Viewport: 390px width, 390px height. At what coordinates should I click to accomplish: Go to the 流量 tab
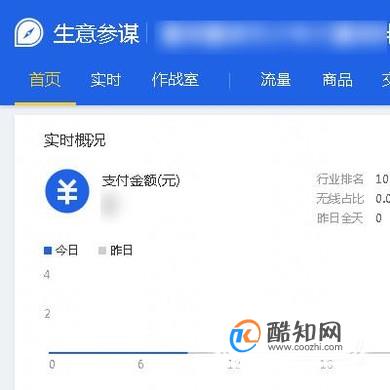coord(276,80)
